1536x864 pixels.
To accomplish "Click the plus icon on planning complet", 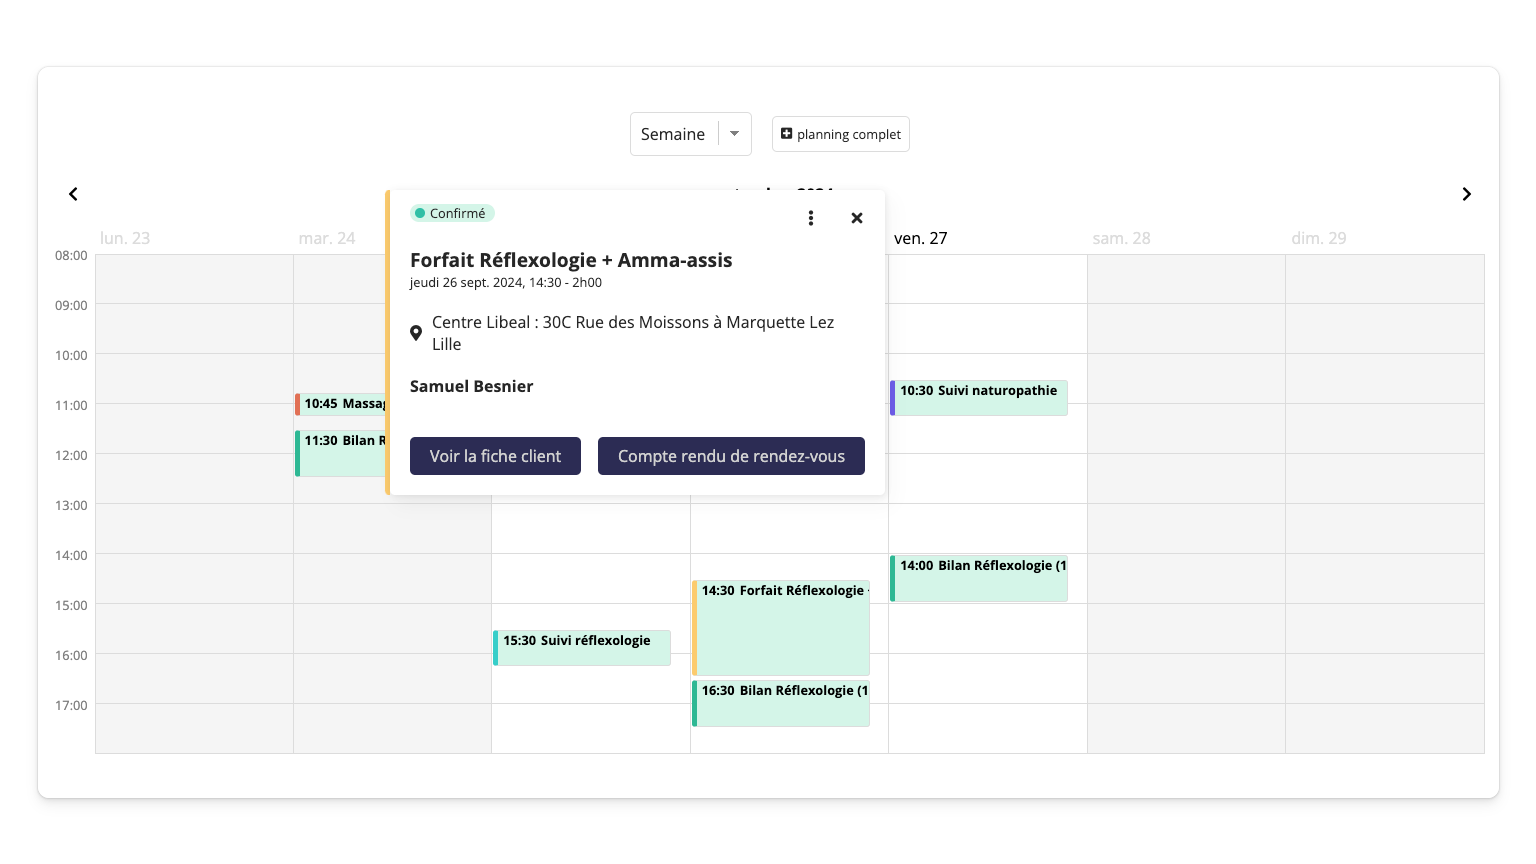I will pos(787,134).
